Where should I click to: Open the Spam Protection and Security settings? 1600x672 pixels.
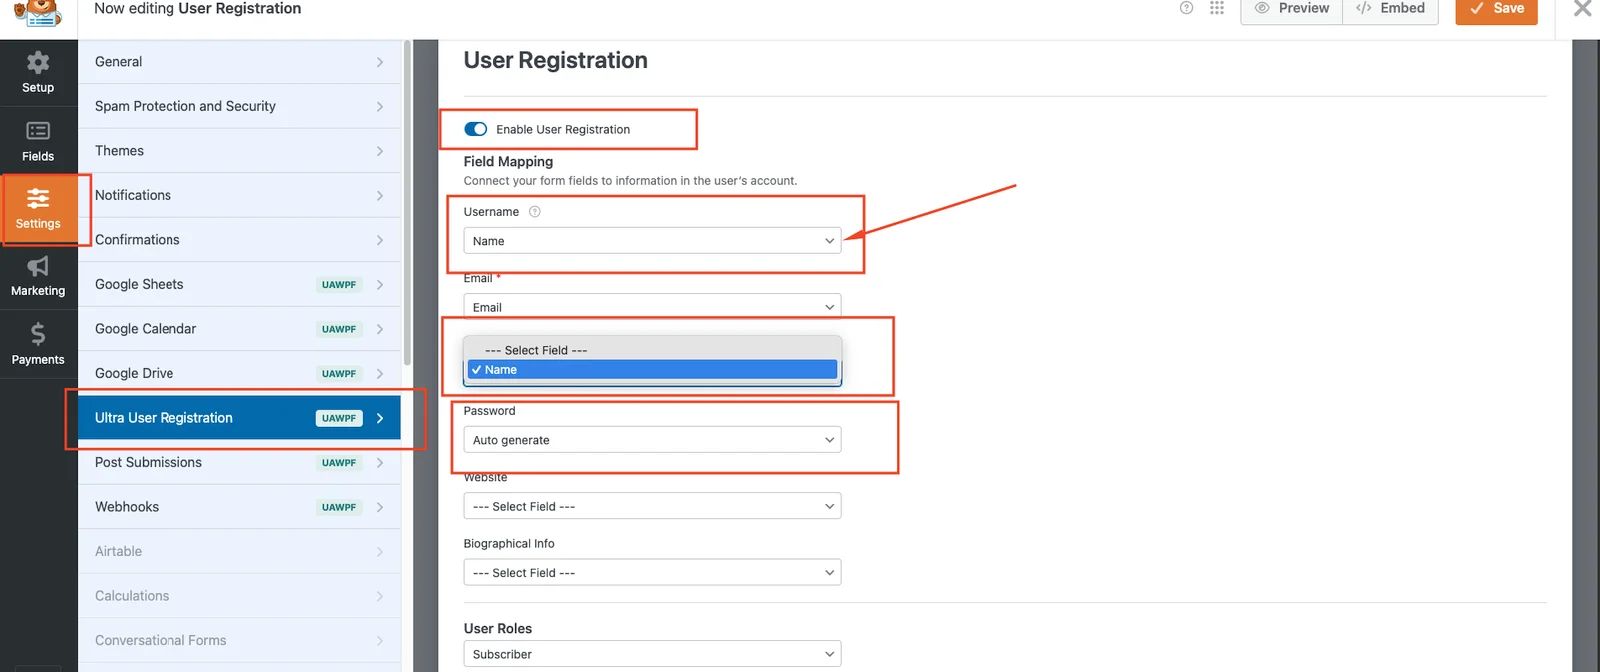click(x=239, y=106)
